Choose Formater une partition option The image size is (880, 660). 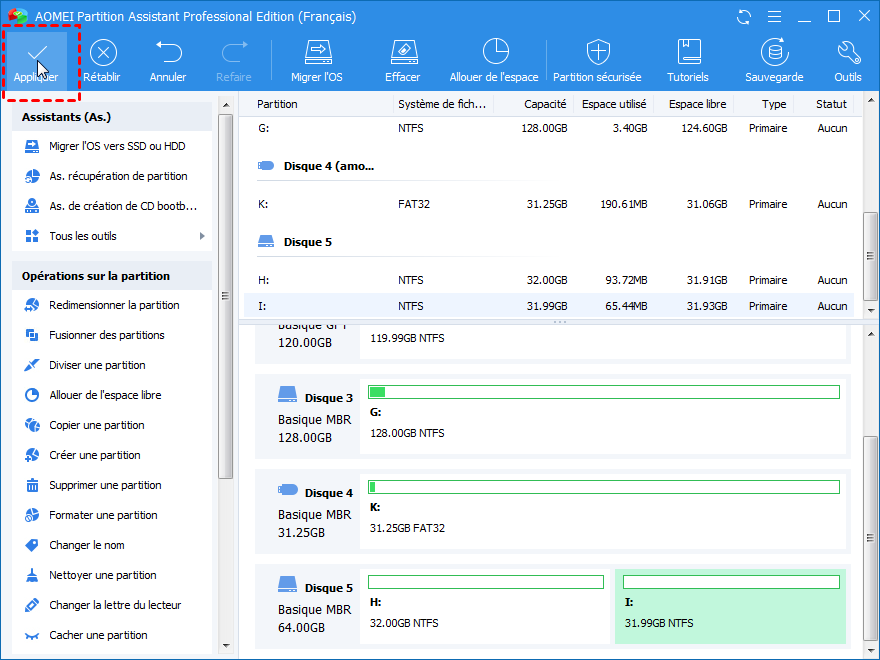(x=103, y=515)
